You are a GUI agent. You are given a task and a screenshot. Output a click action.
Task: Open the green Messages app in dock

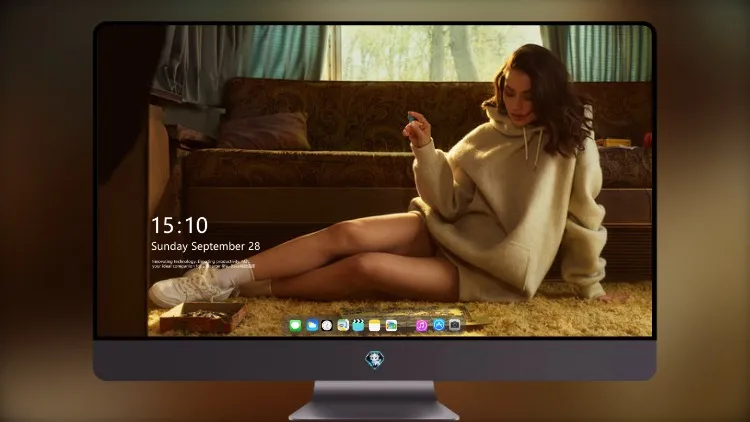[296, 326]
